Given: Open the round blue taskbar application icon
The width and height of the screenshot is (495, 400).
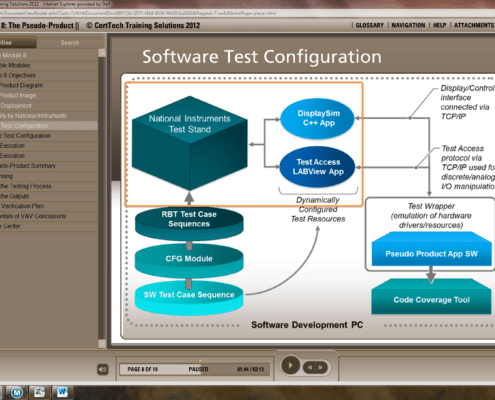Looking at the screenshot, I should click(x=17, y=393).
